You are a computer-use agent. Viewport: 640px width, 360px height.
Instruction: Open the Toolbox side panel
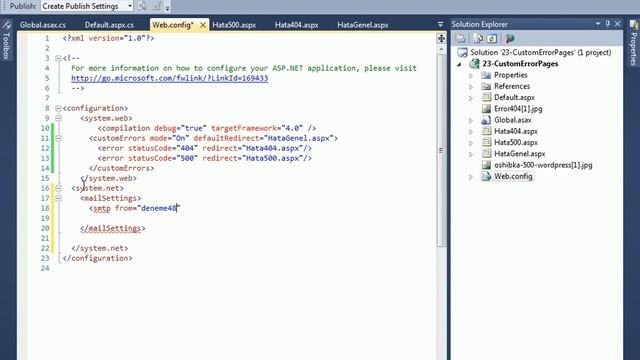[x=6, y=41]
